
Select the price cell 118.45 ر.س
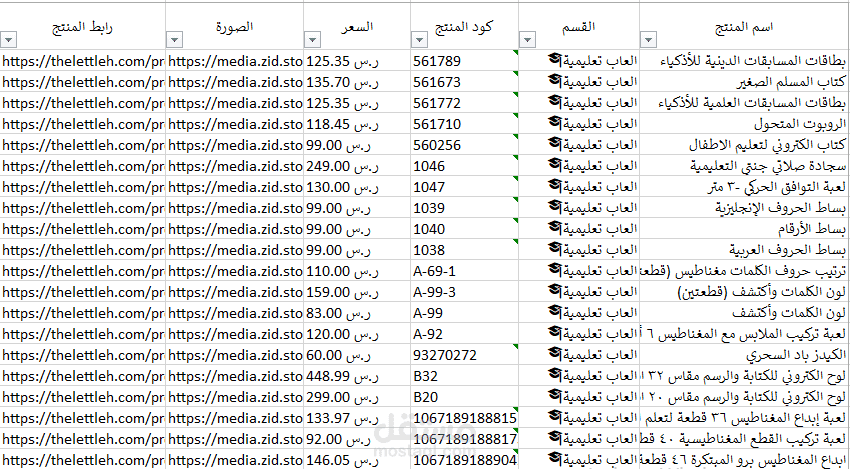[357, 124]
